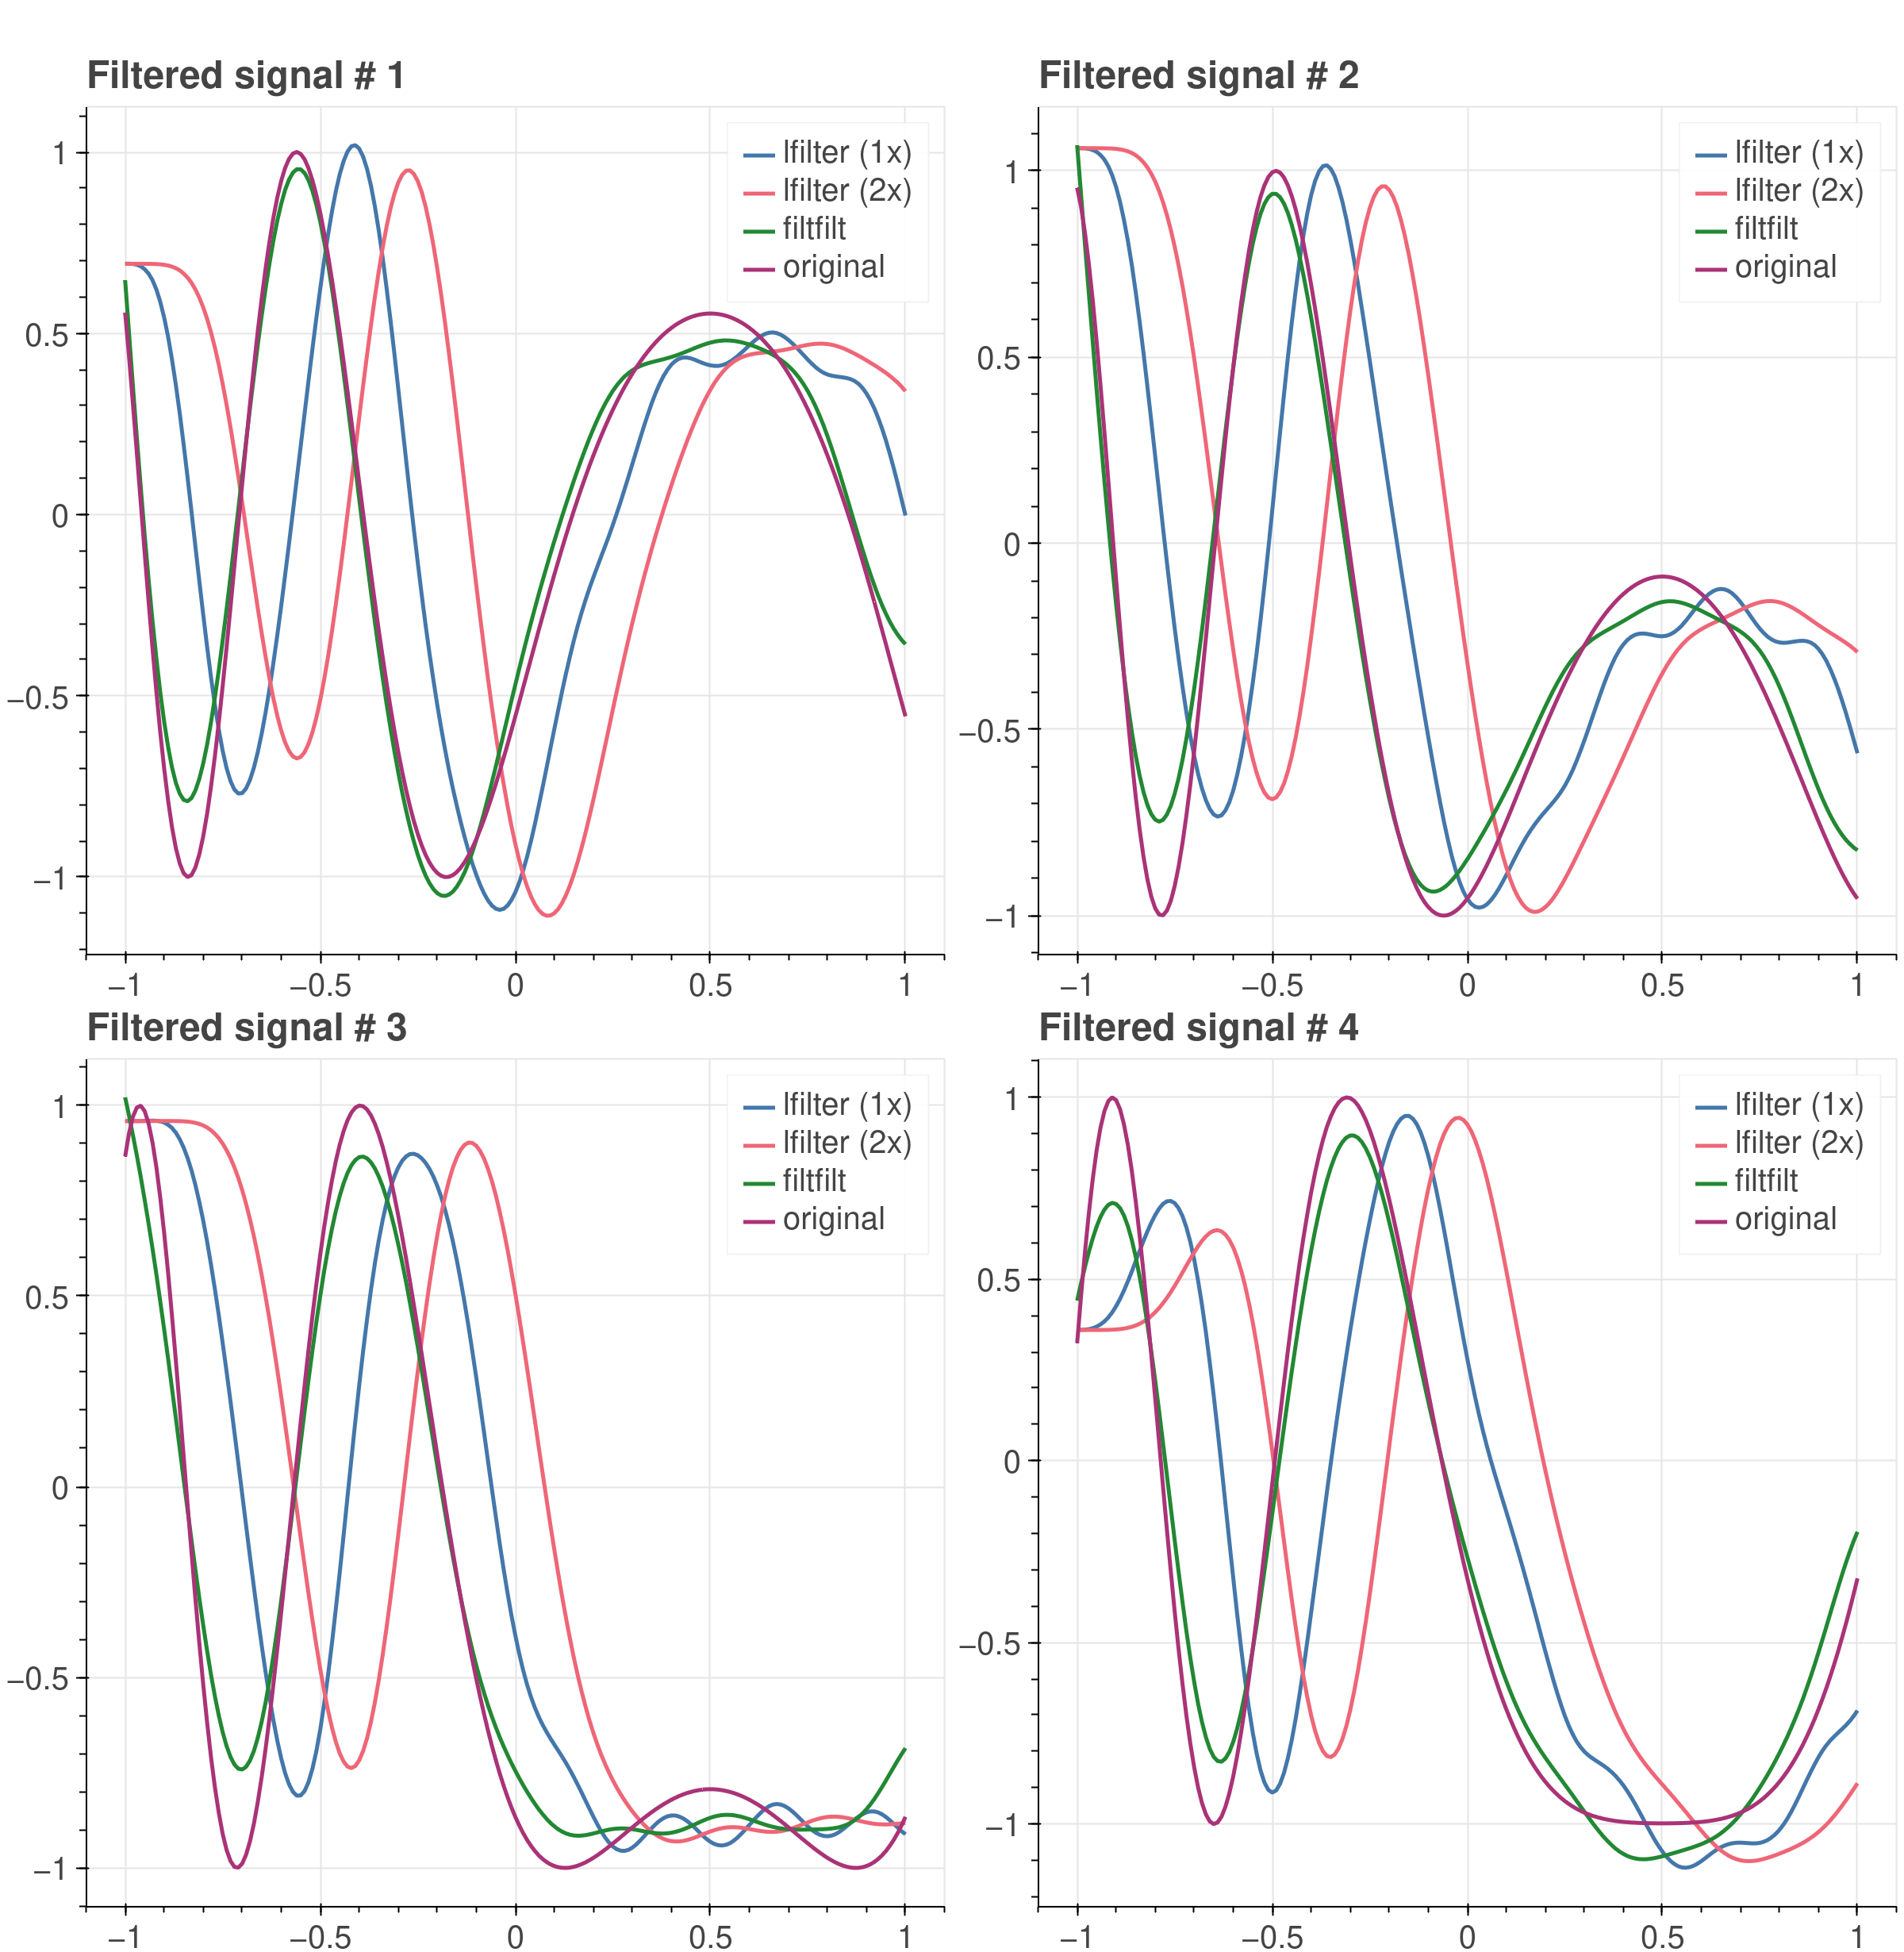Click y-axis label '−1' in plot 2
This screenshot has width=1904, height=1952.
1003,917
